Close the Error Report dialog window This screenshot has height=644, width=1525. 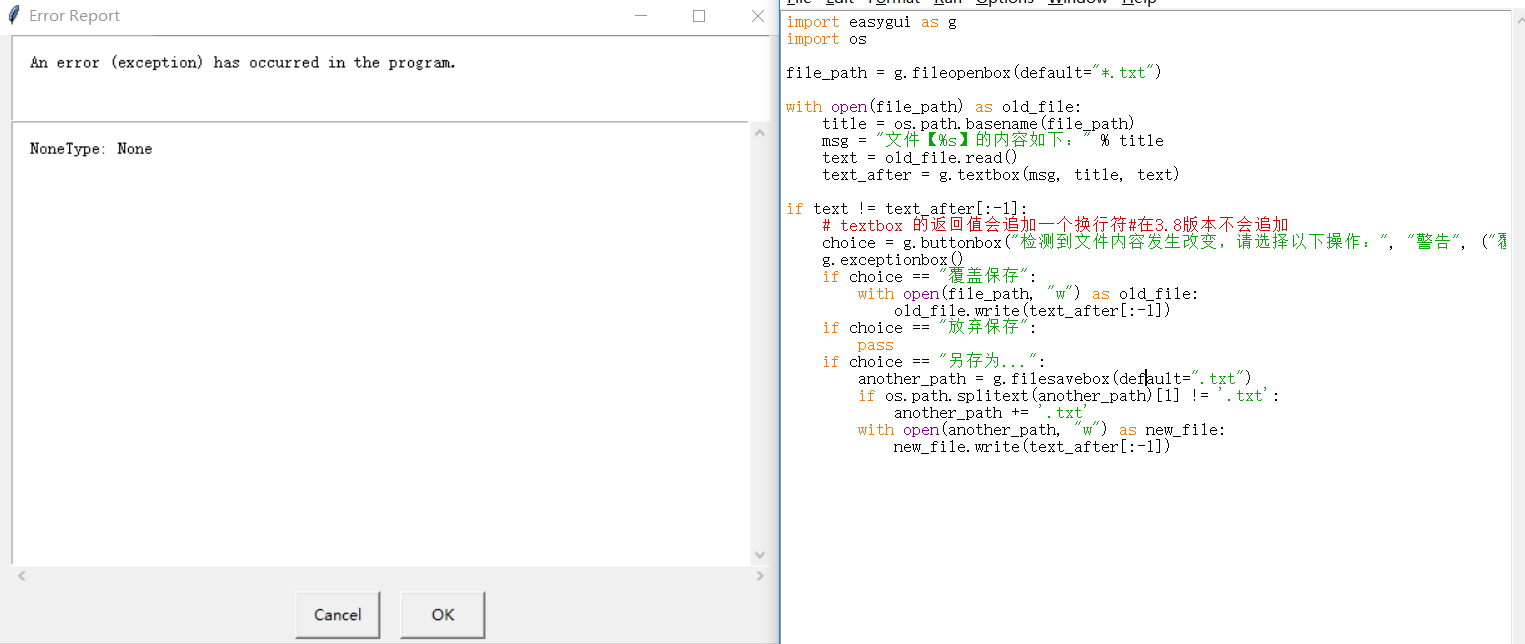[x=757, y=16]
